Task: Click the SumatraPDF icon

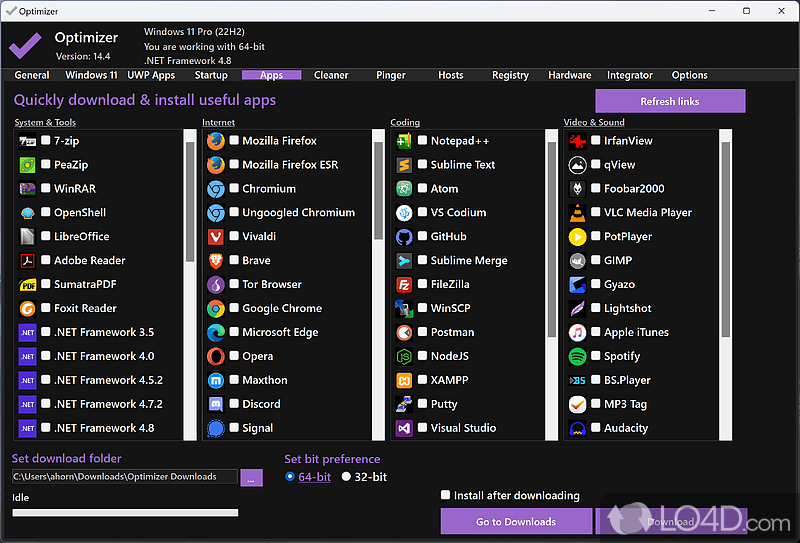Action: 28,284
